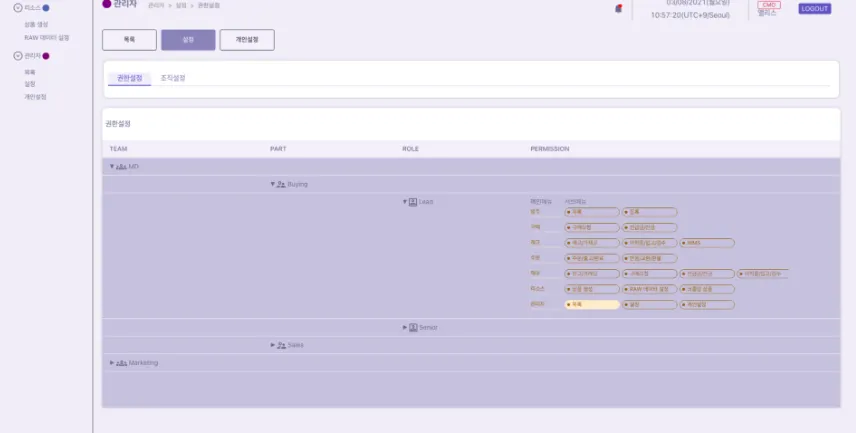Open 설정 under sidebar 관리자
Screen dimensions: 856x433
point(29,84)
